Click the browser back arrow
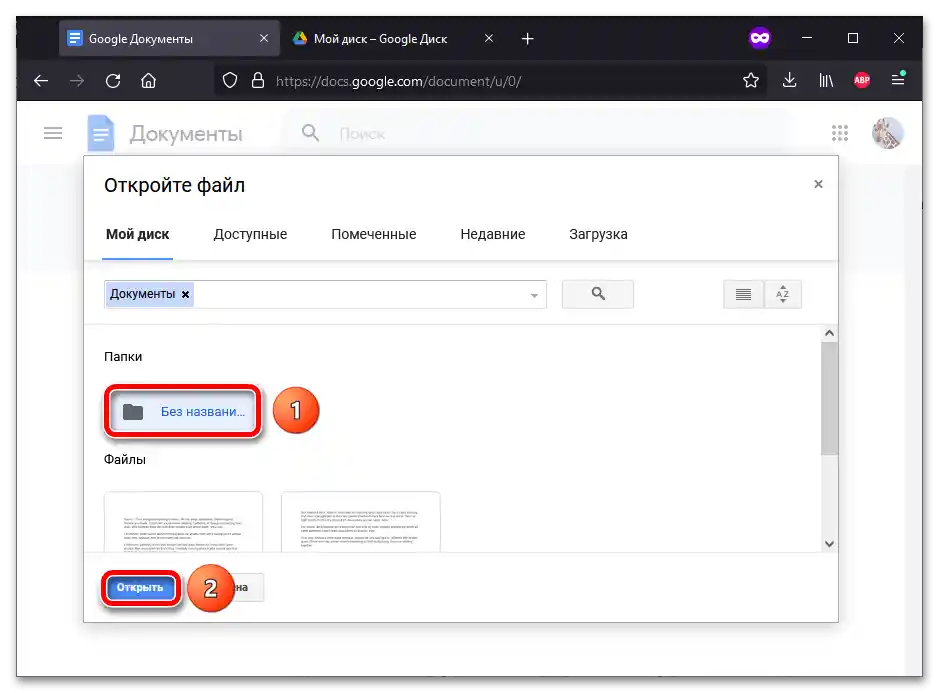Image resolution: width=939 pixels, height=693 pixels. 41,80
